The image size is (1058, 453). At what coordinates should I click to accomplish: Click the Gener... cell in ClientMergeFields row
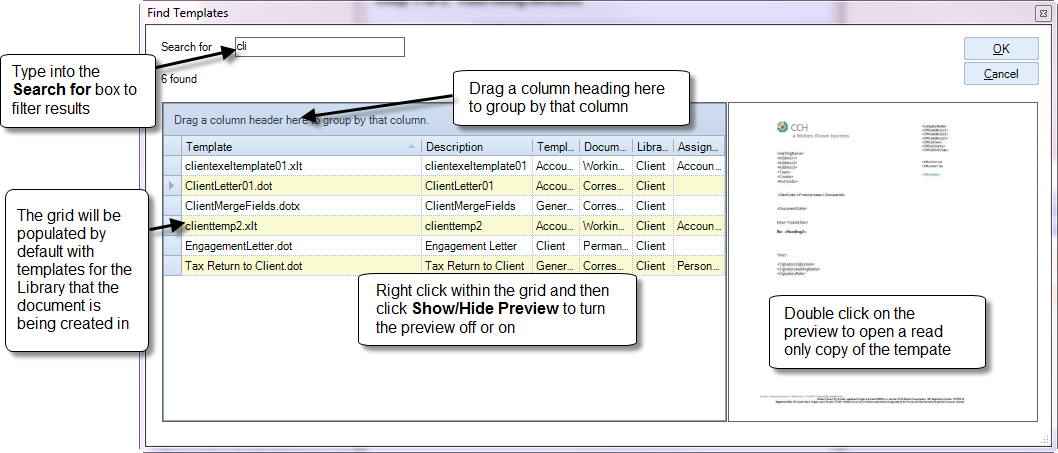pyautogui.click(x=556, y=206)
